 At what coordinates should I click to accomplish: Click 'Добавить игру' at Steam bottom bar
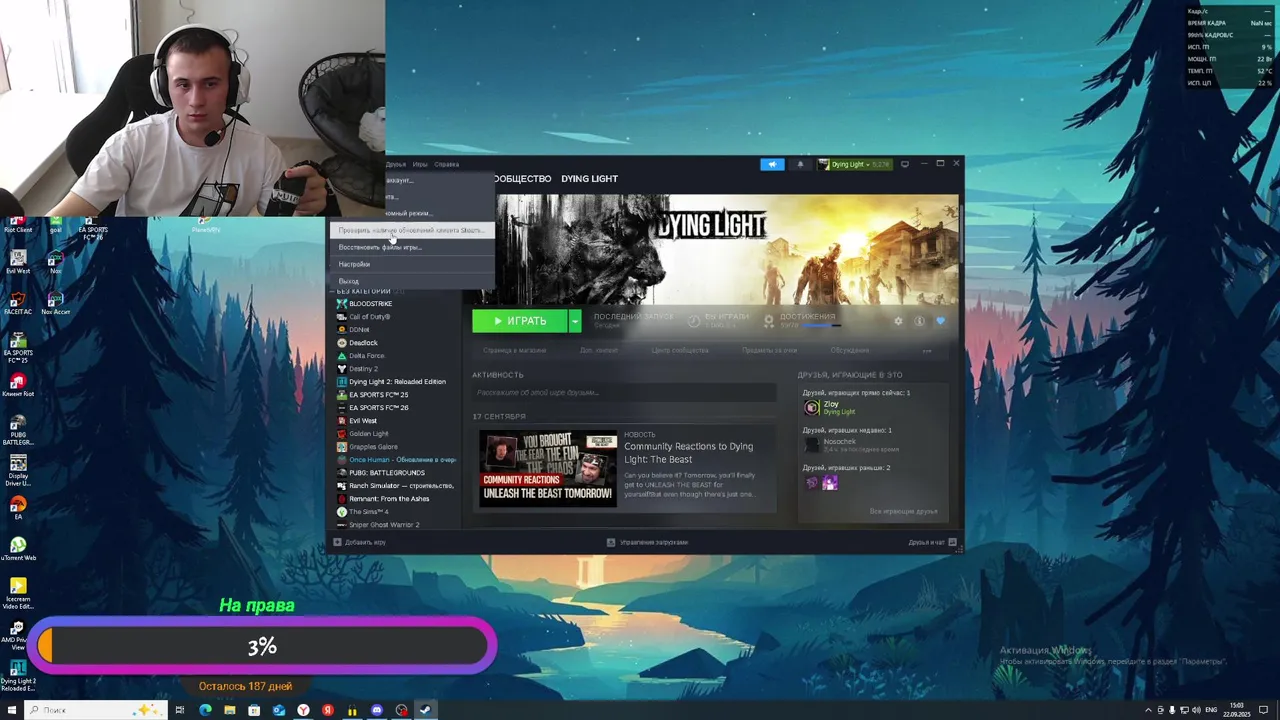click(359, 542)
